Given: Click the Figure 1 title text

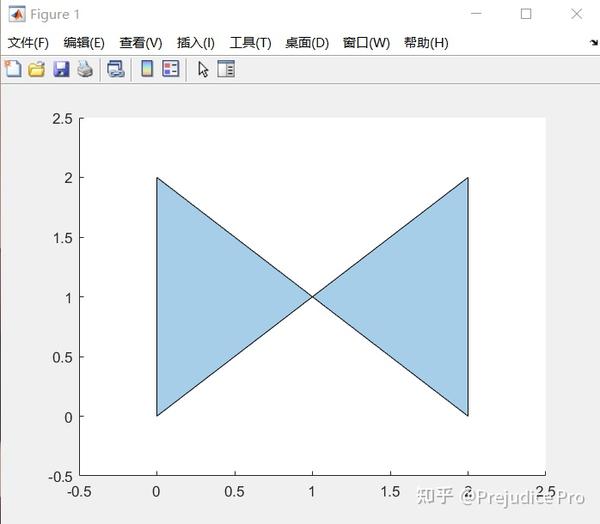Looking at the screenshot, I should 55,15.
